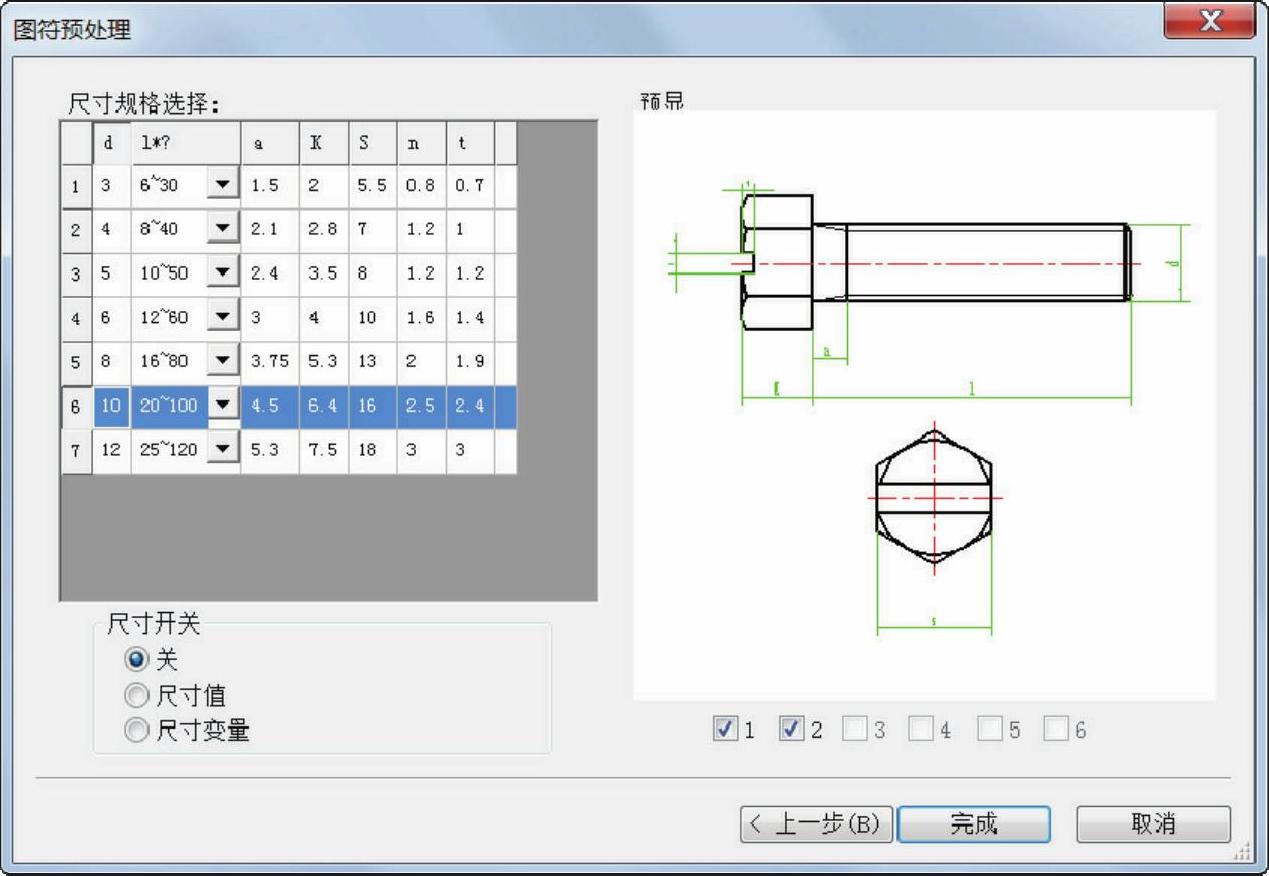Click the 完成 finish button
Viewport: 1269px width, 876px height.
974,824
